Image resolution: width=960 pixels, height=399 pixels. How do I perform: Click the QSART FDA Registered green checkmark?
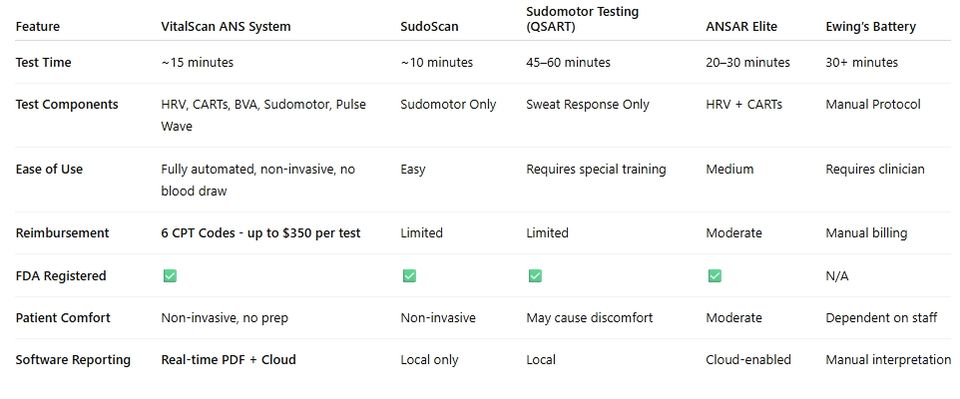535,276
